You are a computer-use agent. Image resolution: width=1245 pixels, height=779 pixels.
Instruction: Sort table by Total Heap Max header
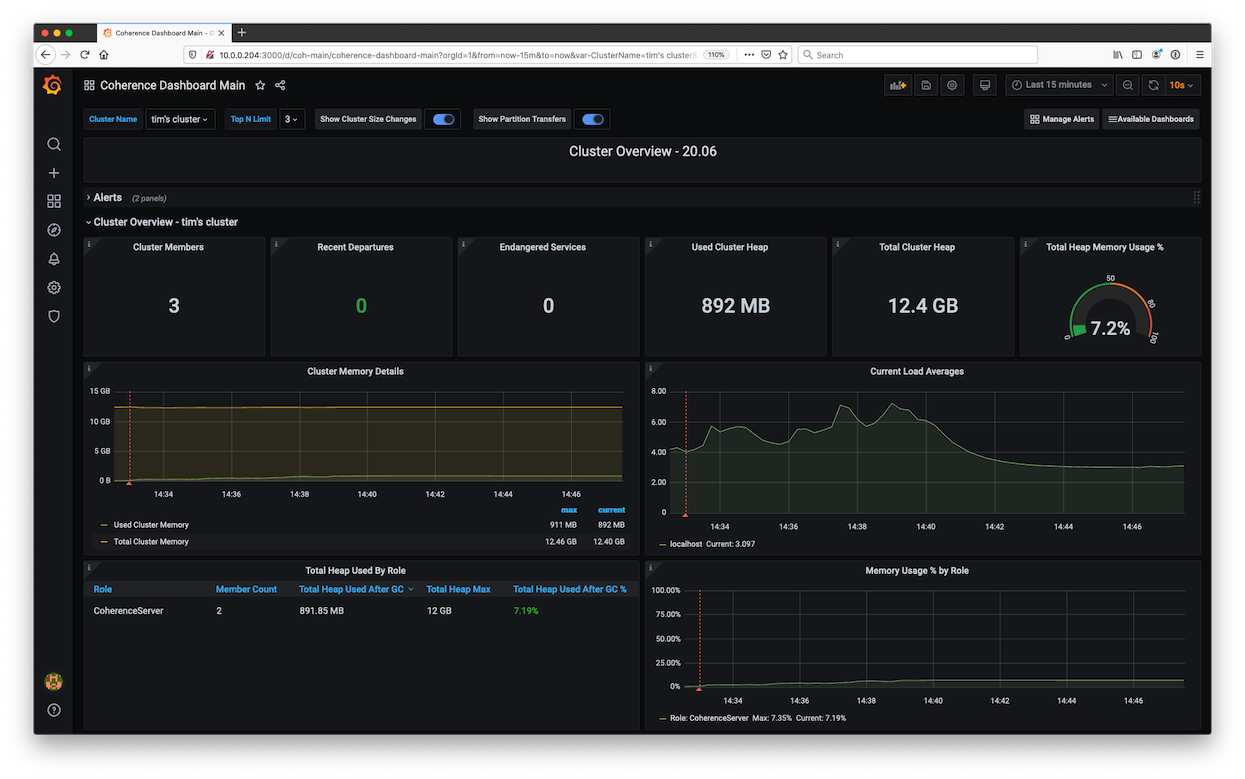458,589
